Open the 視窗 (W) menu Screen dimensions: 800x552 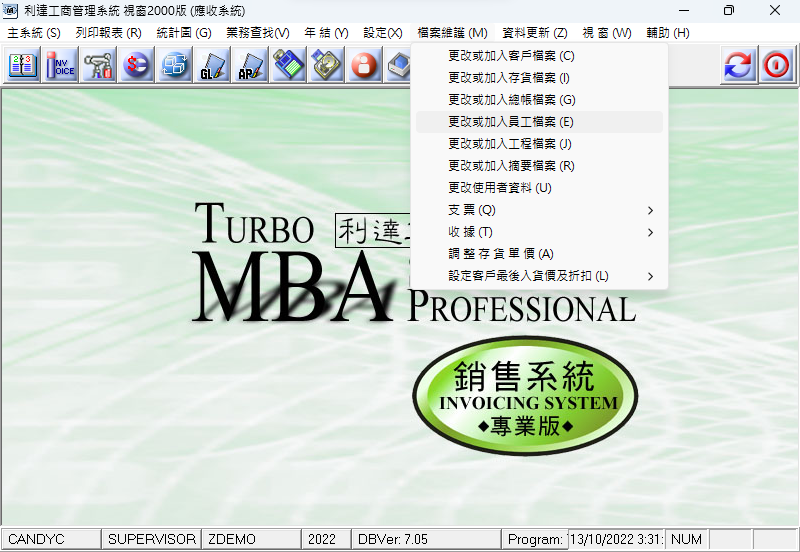(607, 33)
